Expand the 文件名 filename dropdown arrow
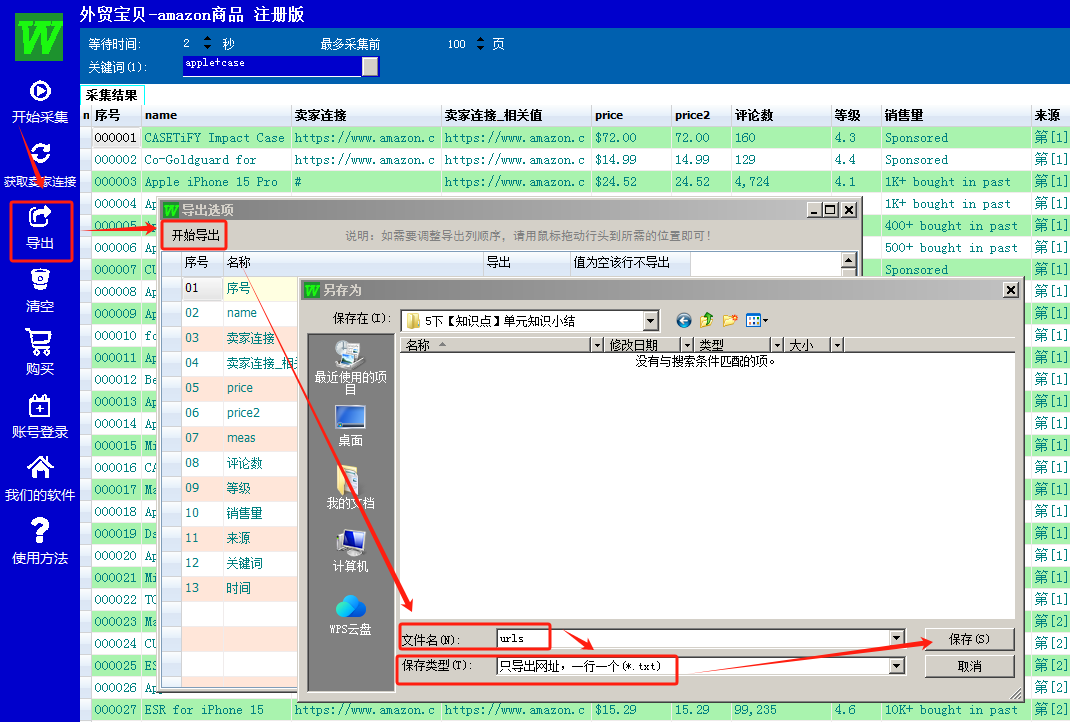This screenshot has width=1070, height=722. [x=897, y=638]
